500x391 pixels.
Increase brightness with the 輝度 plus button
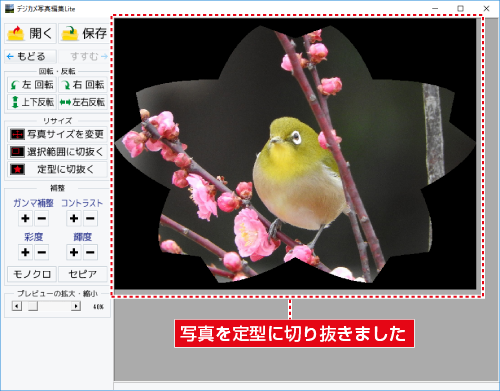pyautogui.click(x=74, y=252)
